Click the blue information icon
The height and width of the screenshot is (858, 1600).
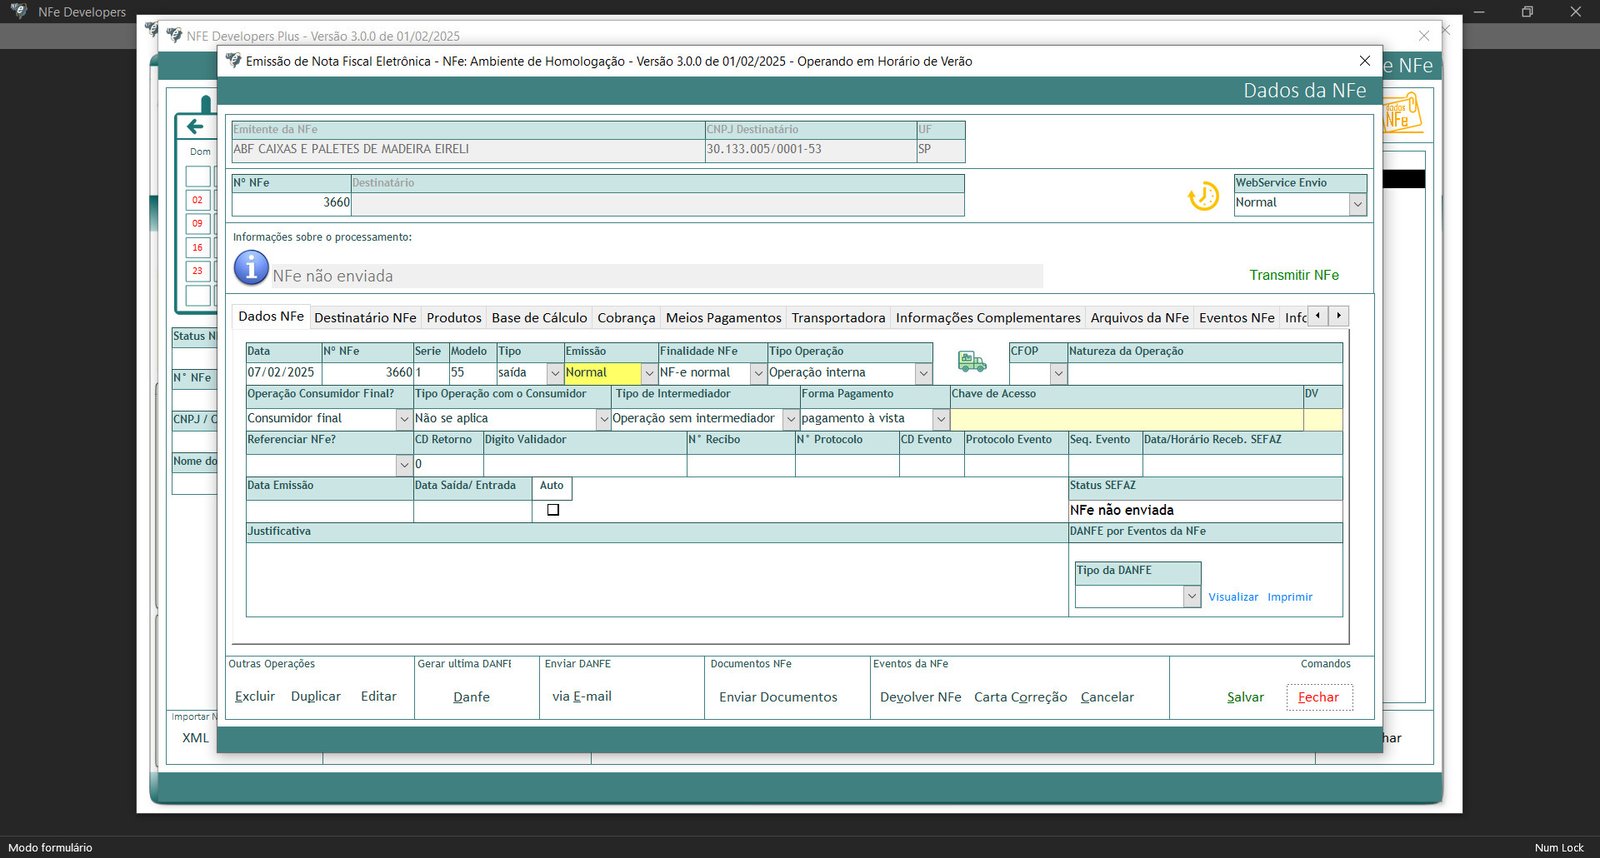pos(251,268)
